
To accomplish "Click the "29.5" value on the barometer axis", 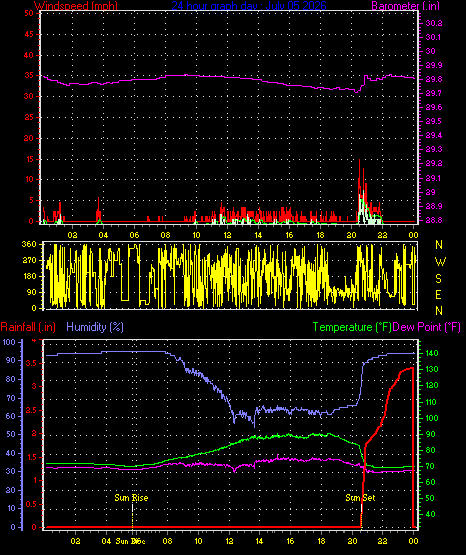I will 434,121.
